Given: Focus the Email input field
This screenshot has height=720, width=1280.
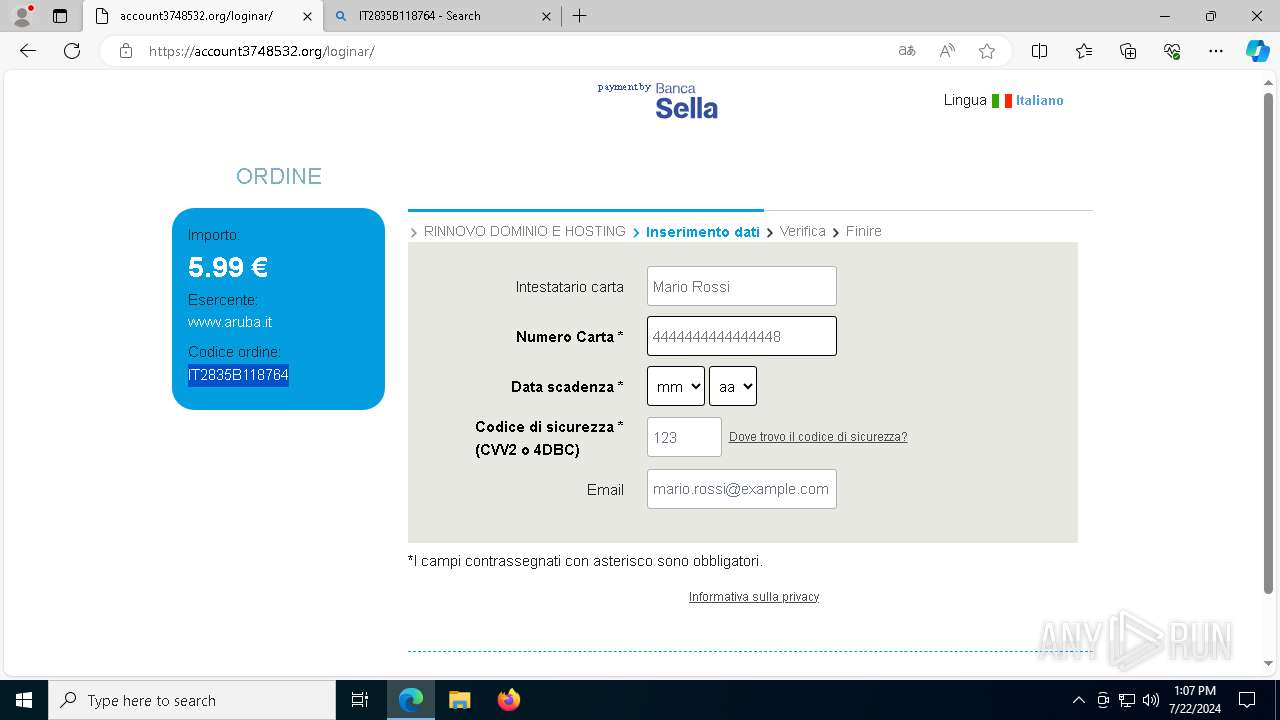Looking at the screenshot, I should coord(741,489).
